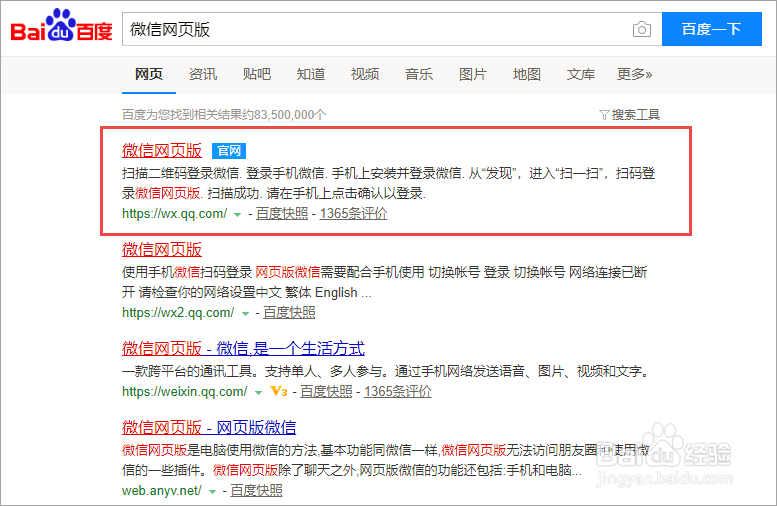Focus the search box containing 微信网页版
The image size is (777, 506).
pos(392,29)
